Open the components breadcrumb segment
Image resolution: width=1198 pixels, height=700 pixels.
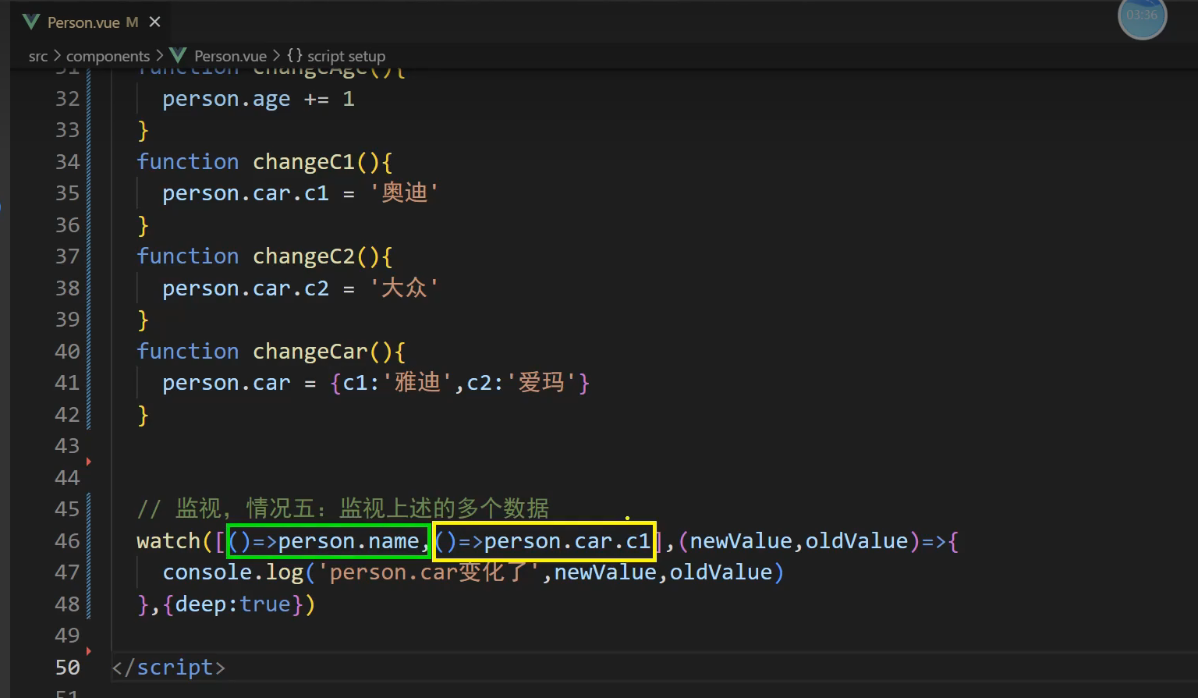pyautogui.click(x=108, y=57)
